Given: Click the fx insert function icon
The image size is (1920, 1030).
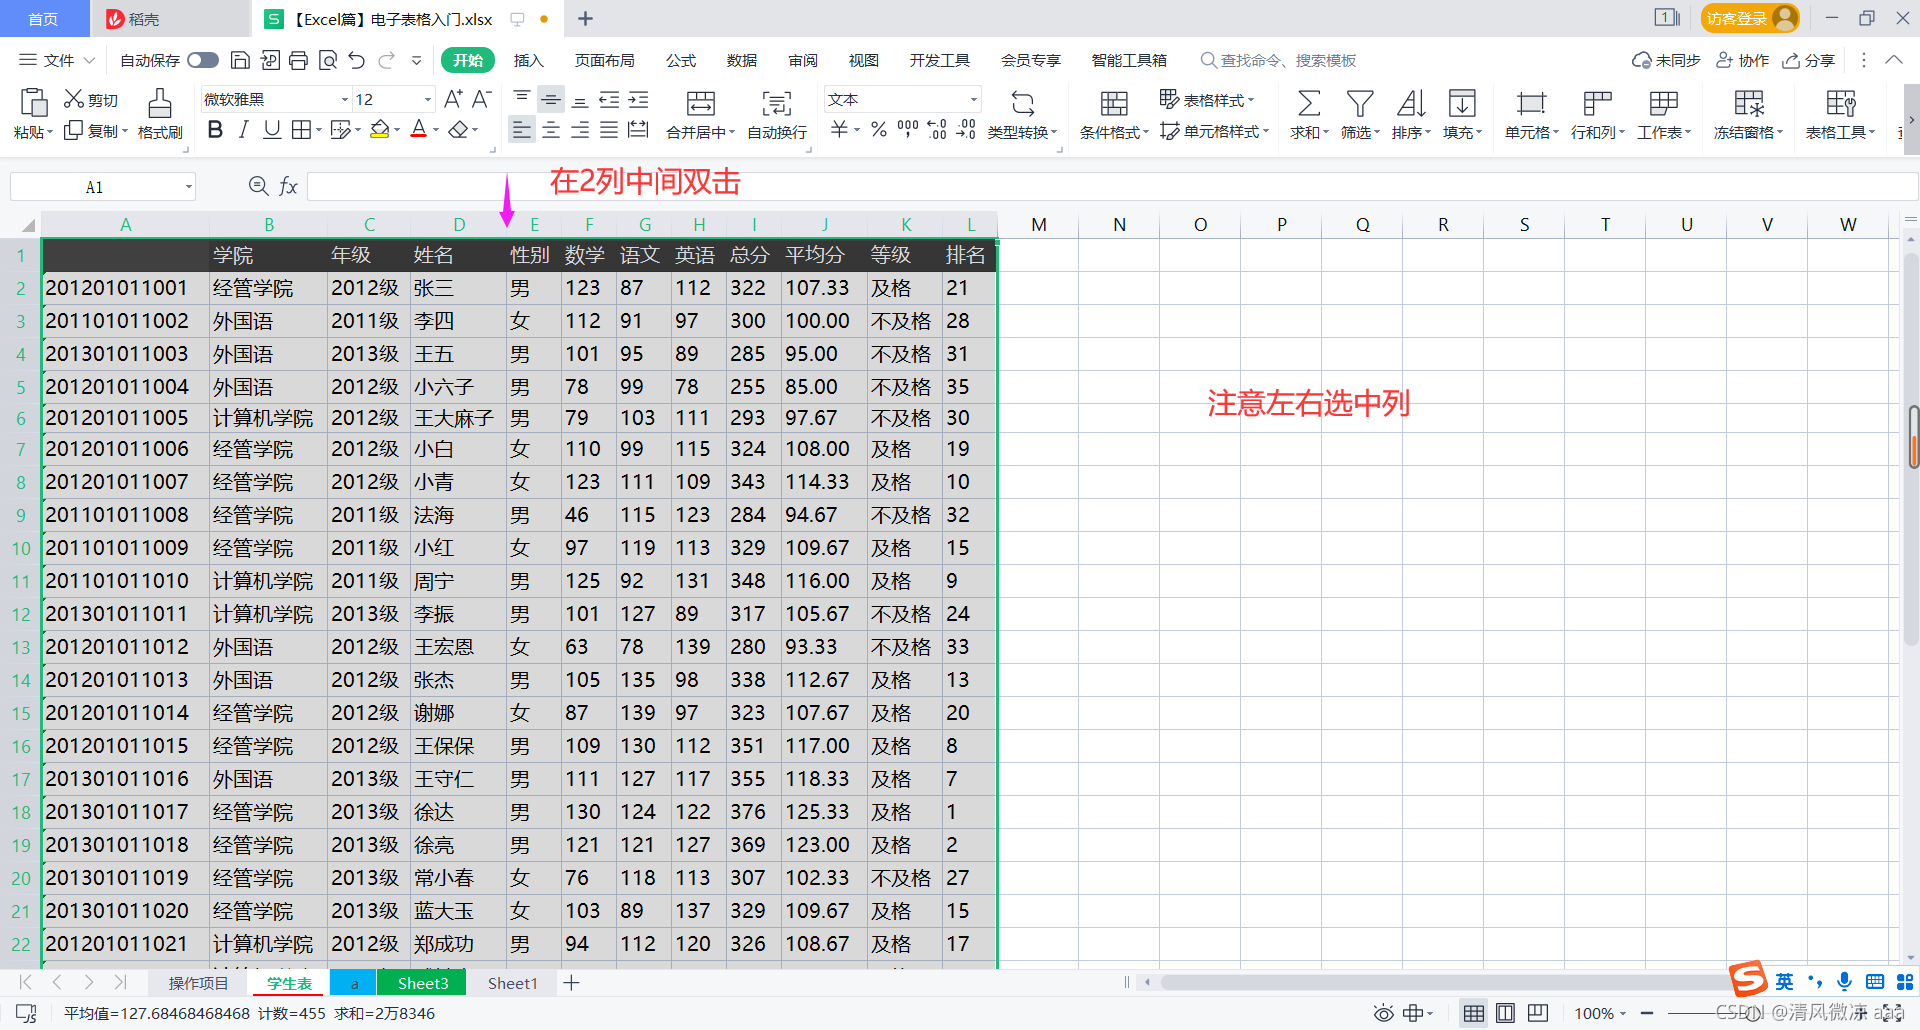Looking at the screenshot, I should [288, 186].
